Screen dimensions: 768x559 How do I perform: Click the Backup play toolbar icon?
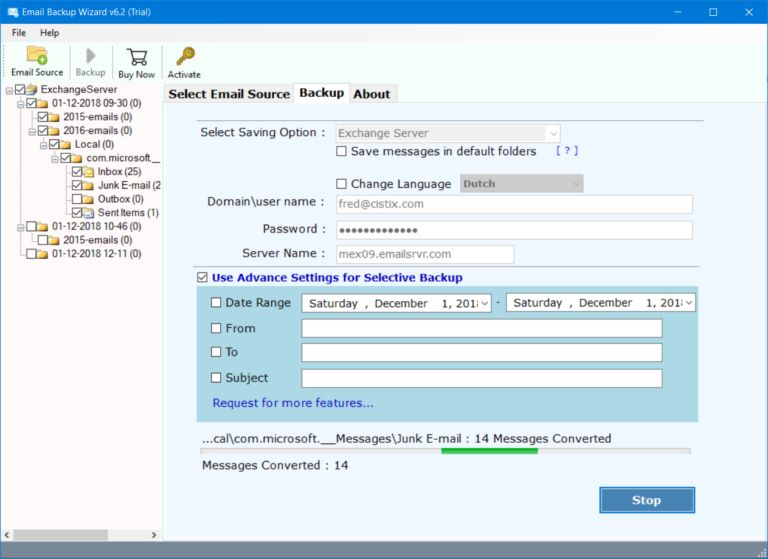[91, 55]
